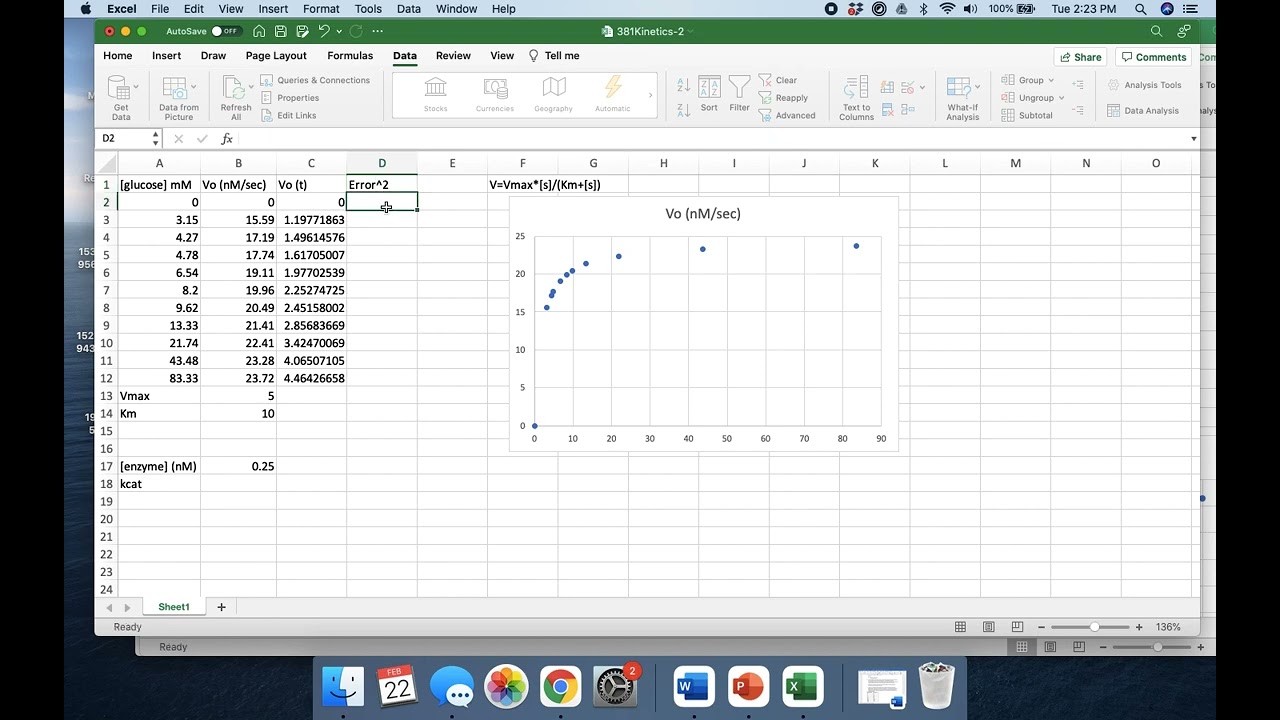Image resolution: width=1280 pixels, height=720 pixels.
Task: Click the Undo arrow
Action: (324, 31)
